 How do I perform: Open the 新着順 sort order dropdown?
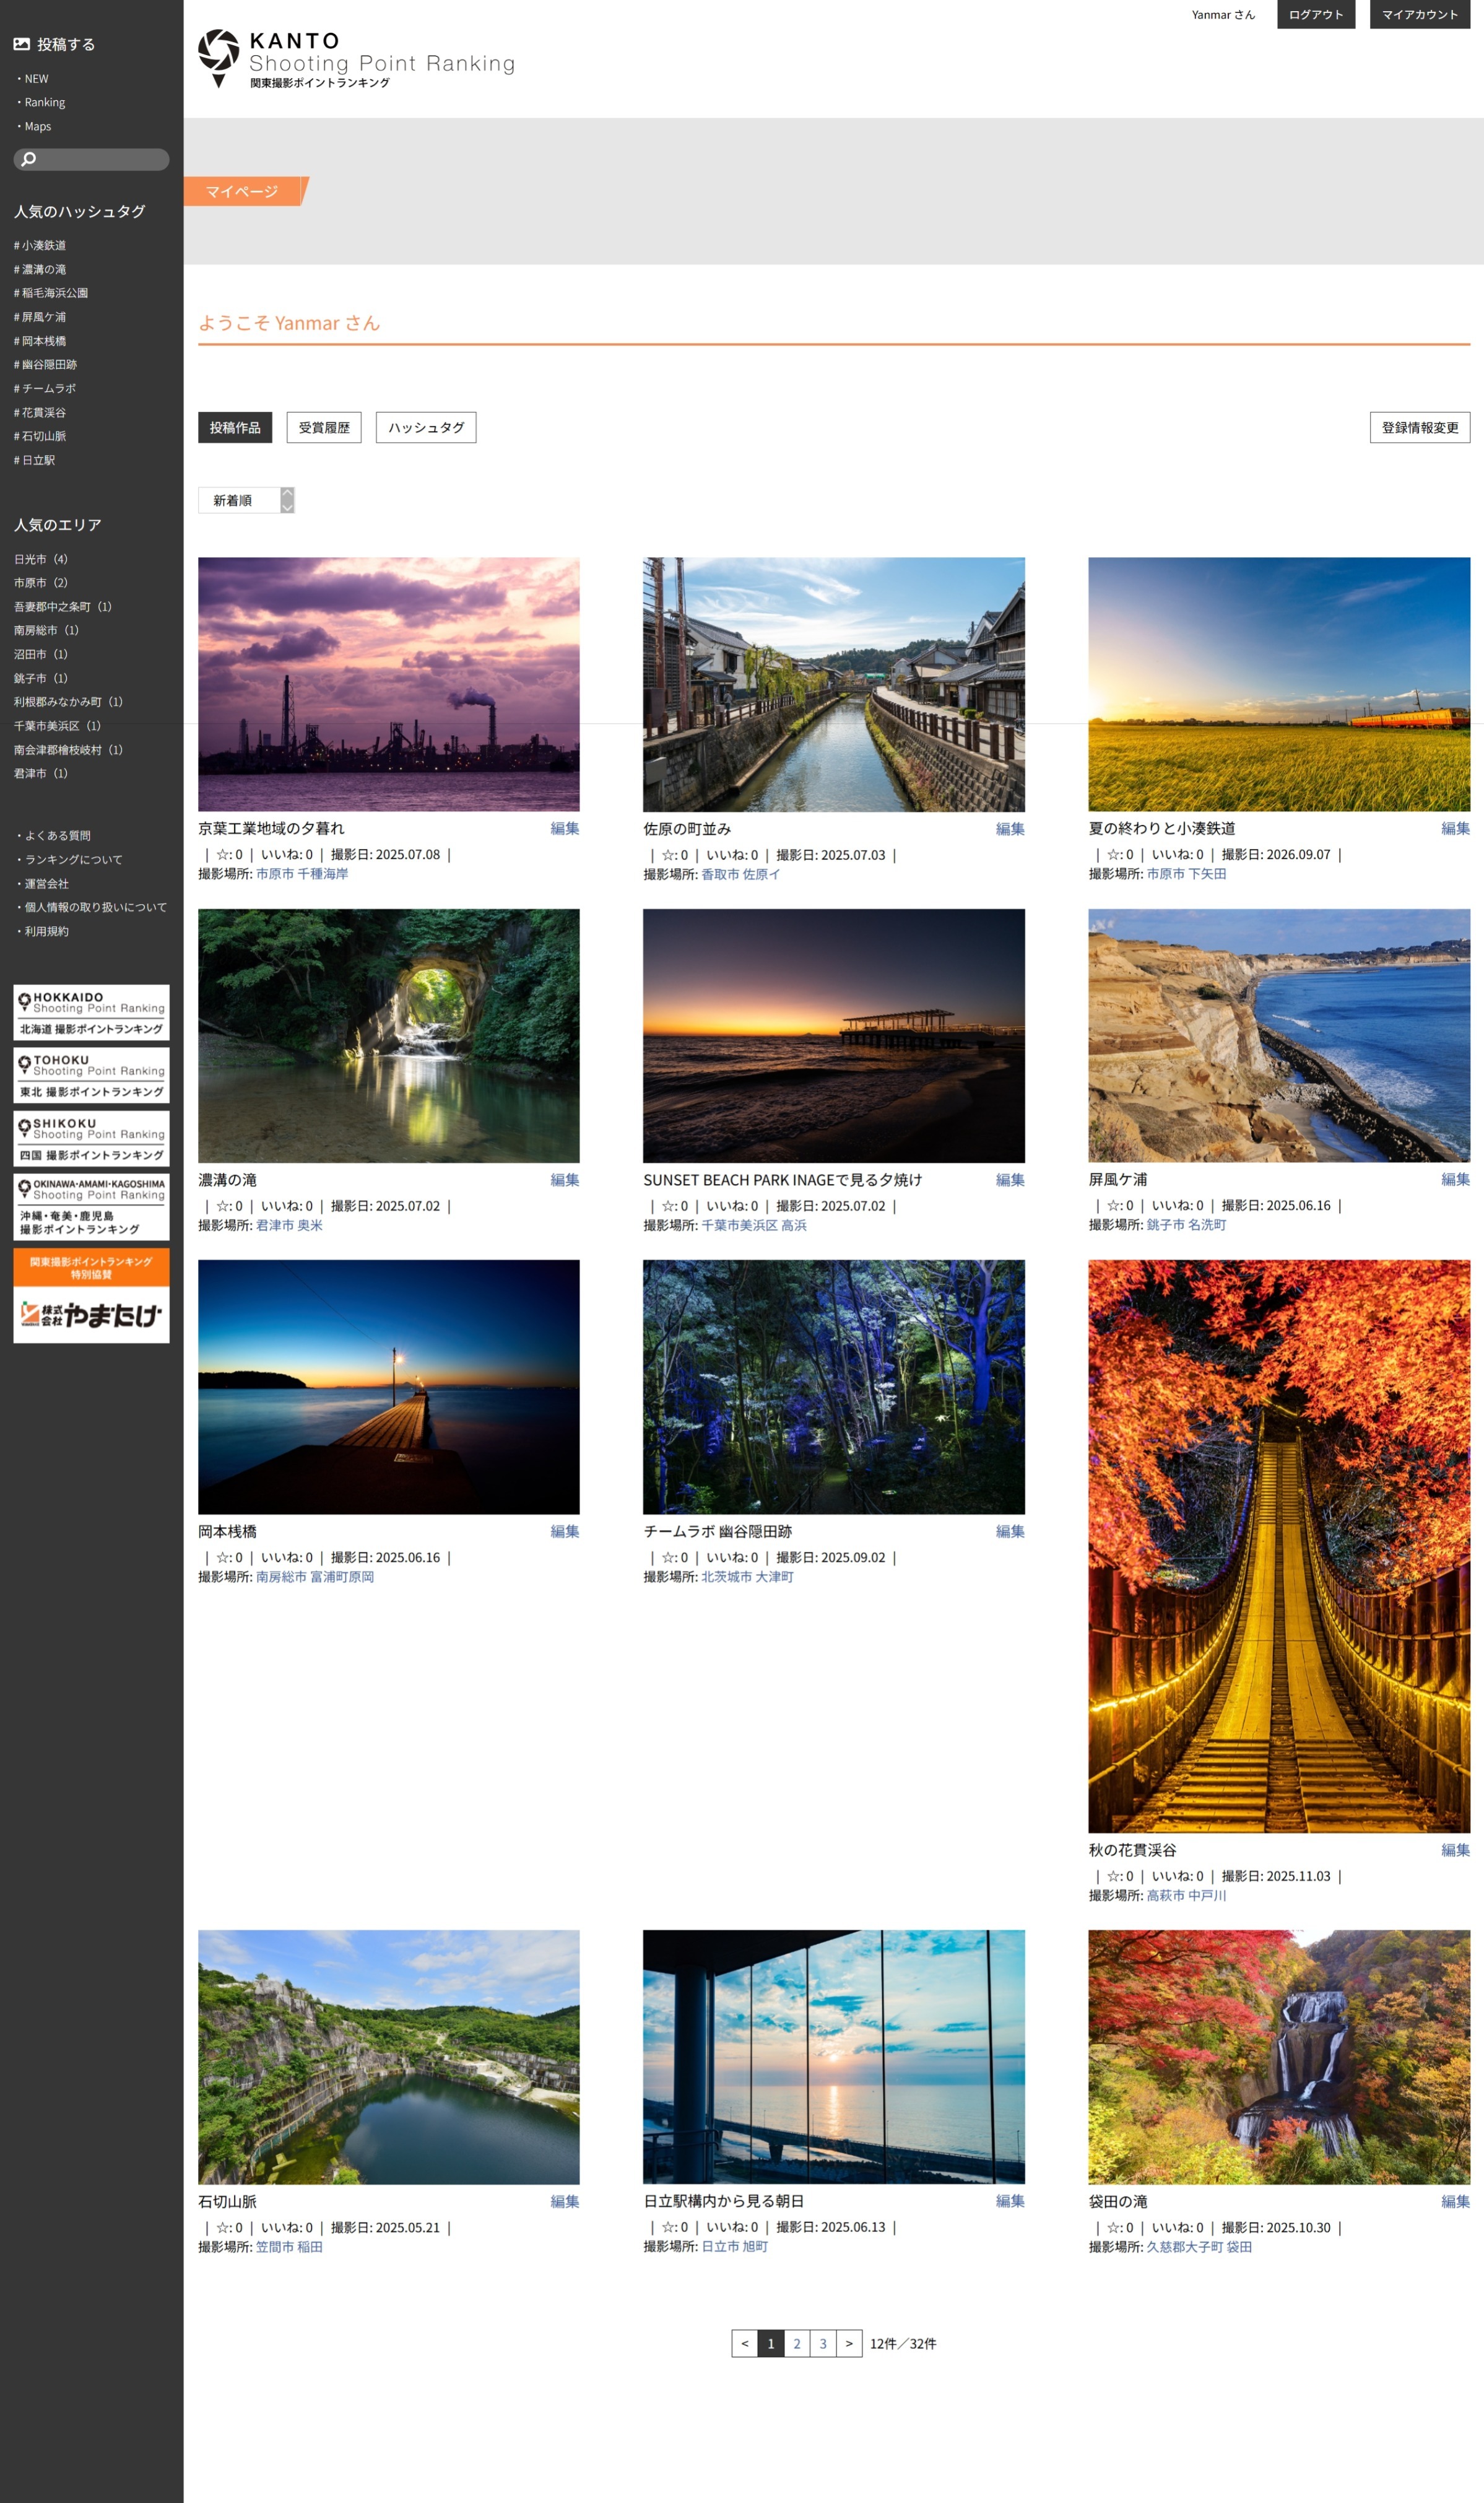coord(246,500)
